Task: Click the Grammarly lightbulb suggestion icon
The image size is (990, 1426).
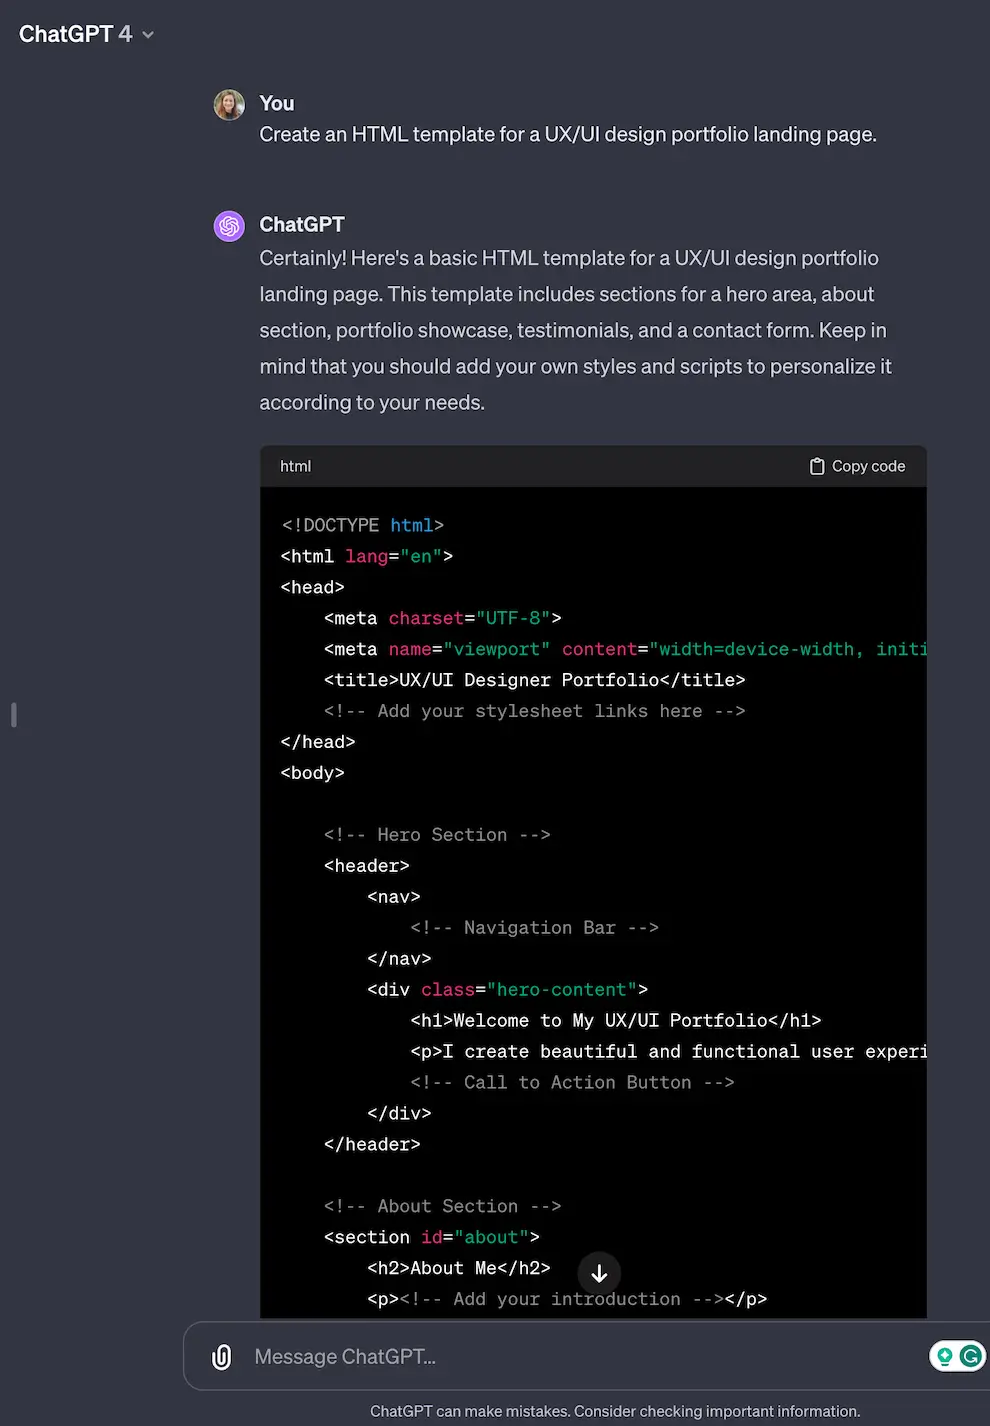Action: pyautogui.click(x=944, y=1356)
